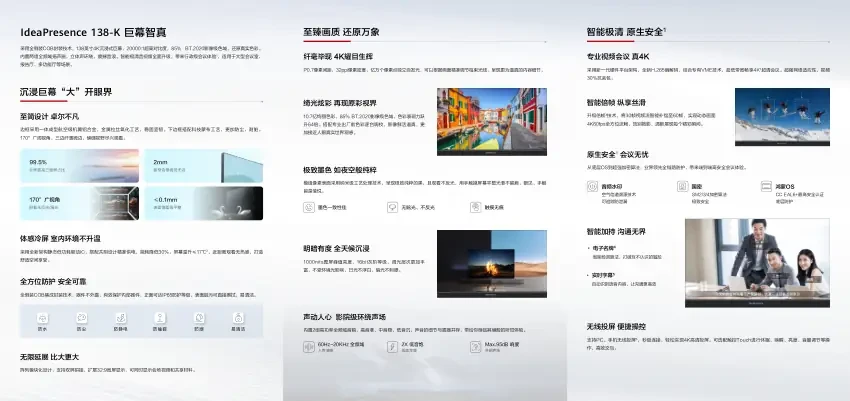
Task: Click the 鸿蒙OS icon
Action: [766, 186]
